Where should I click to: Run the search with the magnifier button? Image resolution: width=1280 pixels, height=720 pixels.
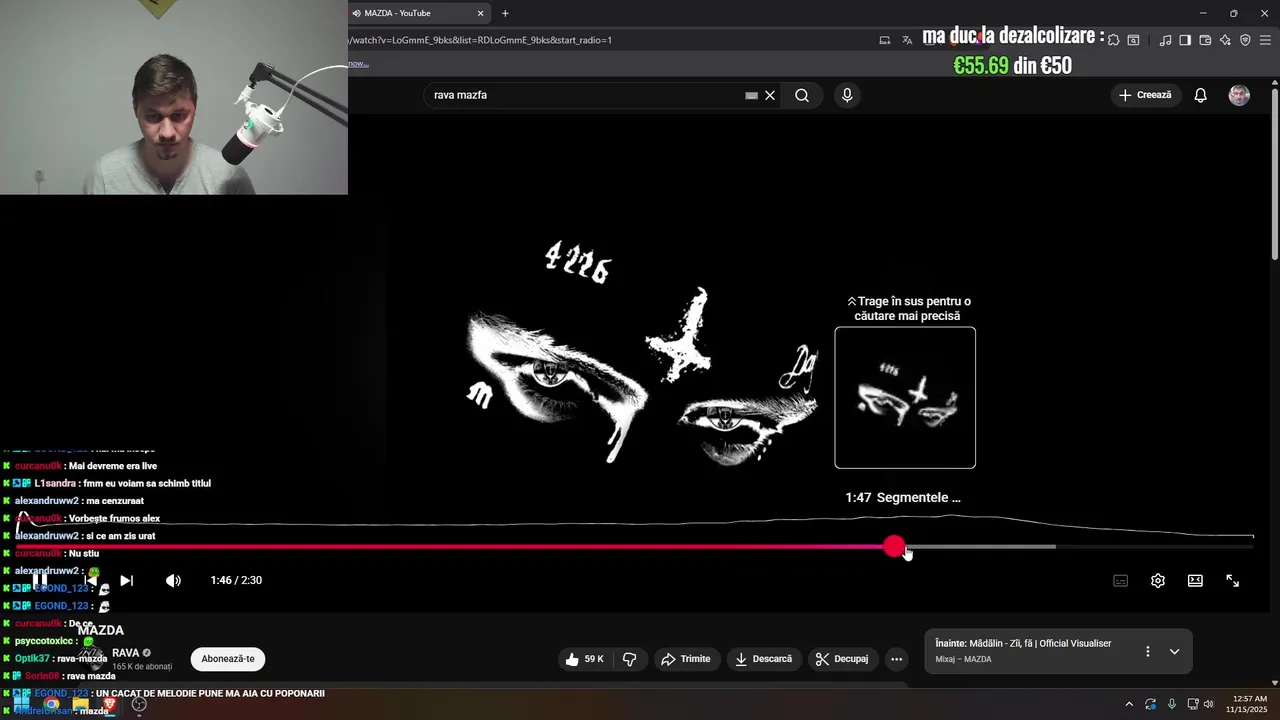[802, 95]
